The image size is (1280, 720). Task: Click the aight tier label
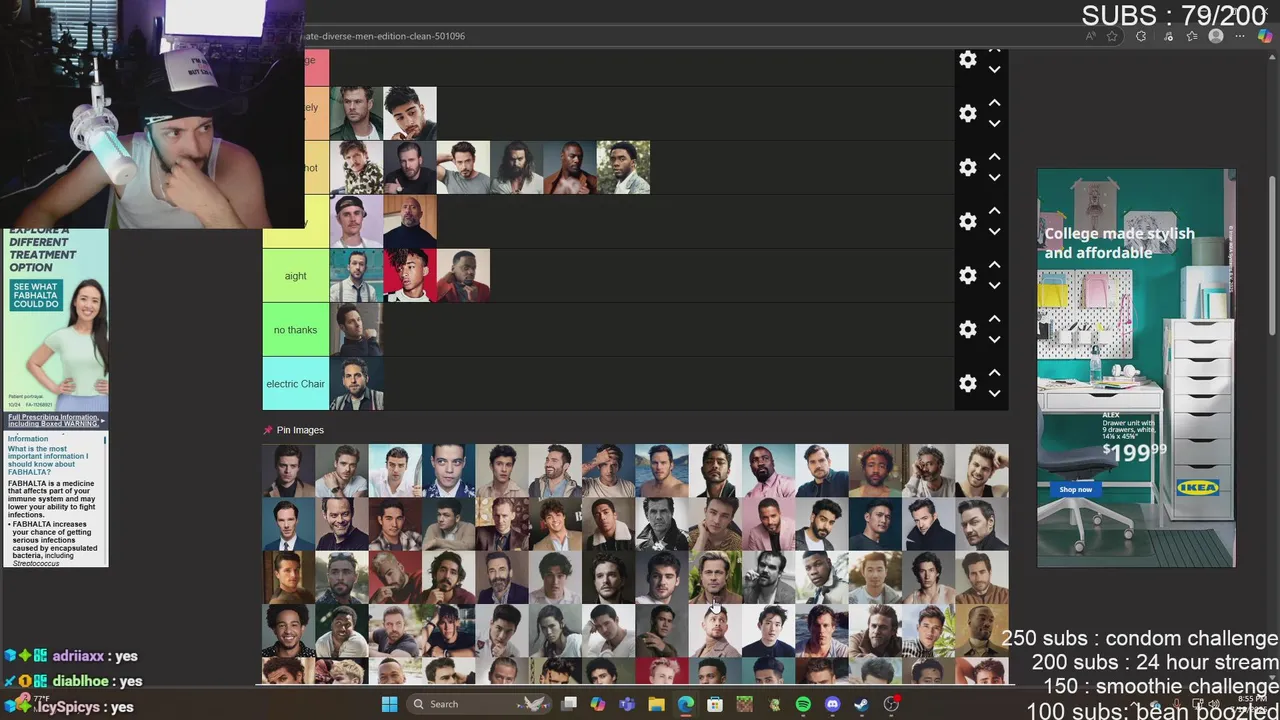pyautogui.click(x=295, y=276)
